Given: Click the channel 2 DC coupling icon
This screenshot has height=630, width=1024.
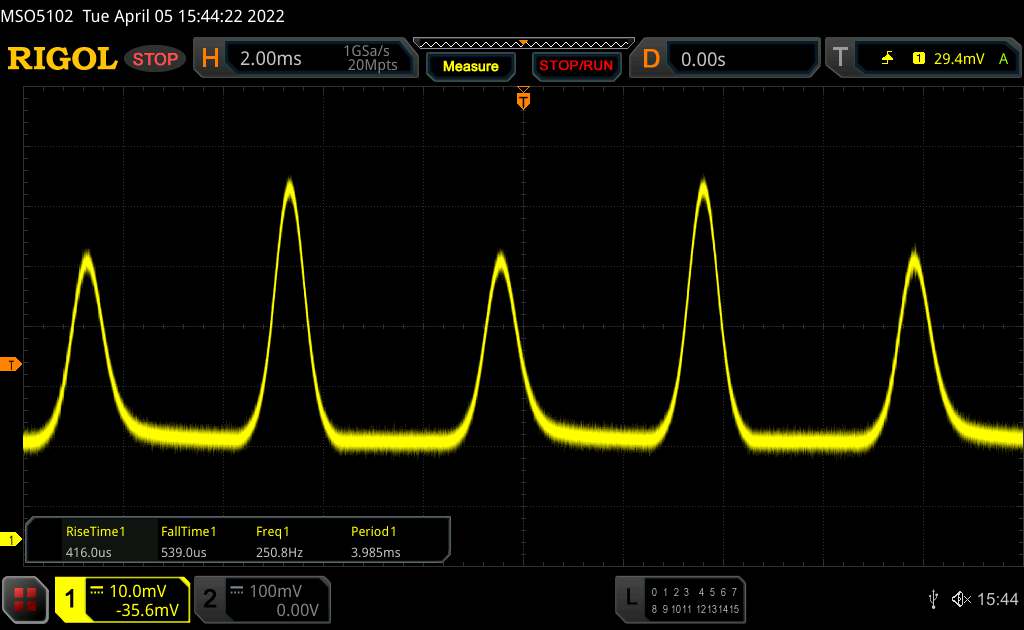Looking at the screenshot, I should click(x=236, y=590).
